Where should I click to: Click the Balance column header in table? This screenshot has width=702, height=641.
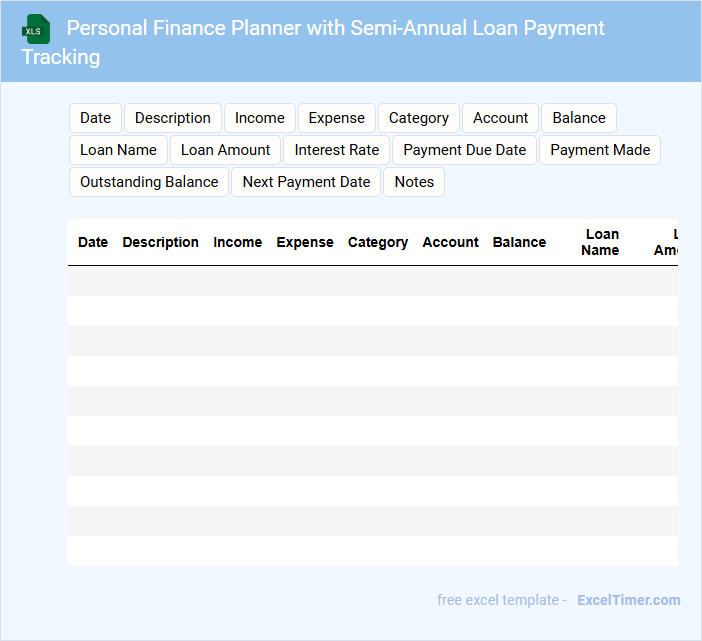[519, 242]
